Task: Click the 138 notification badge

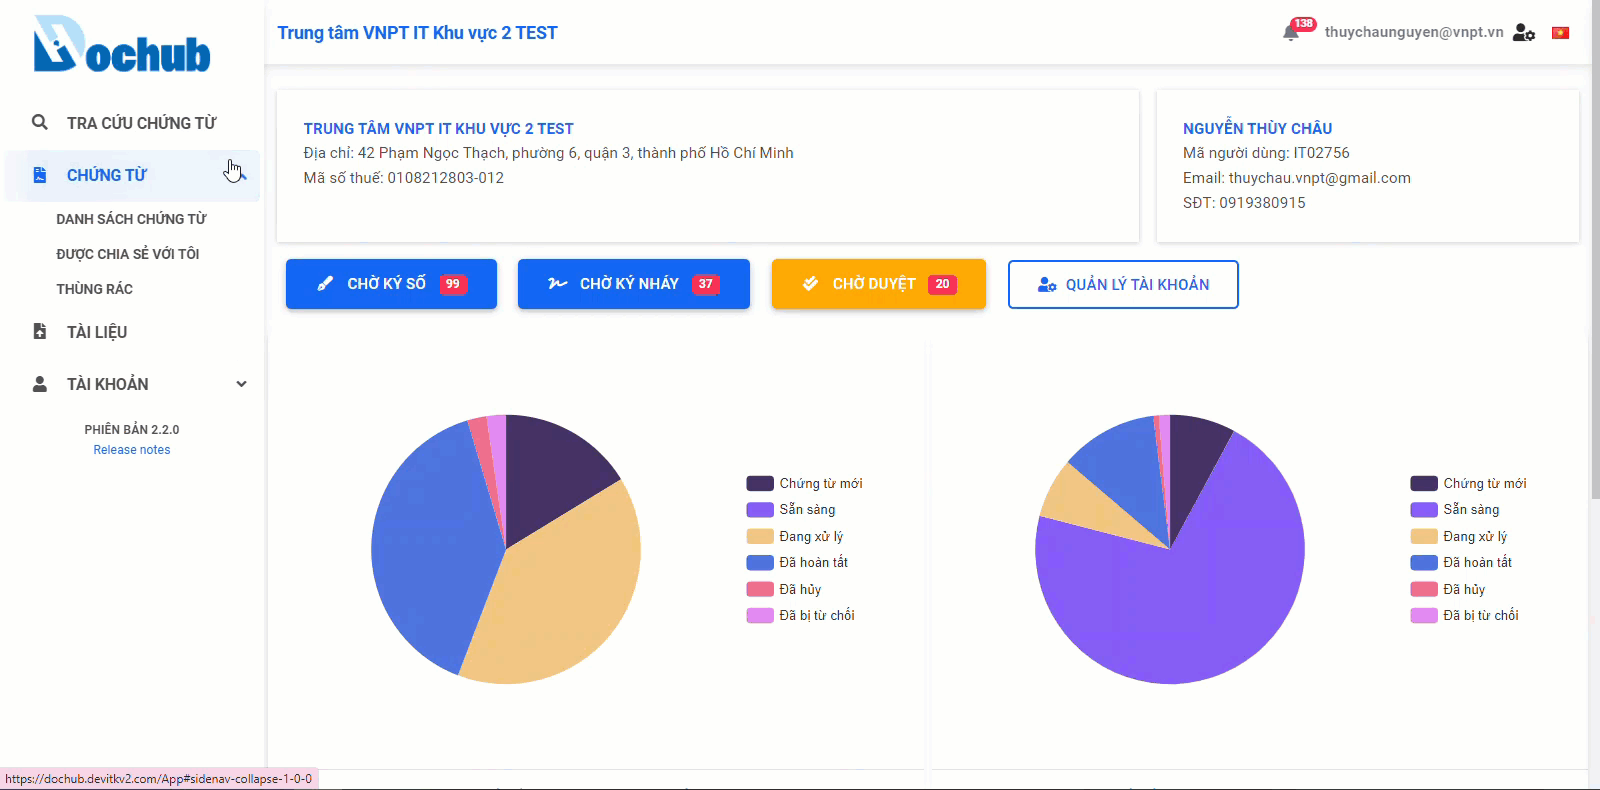Action: click(x=1304, y=23)
